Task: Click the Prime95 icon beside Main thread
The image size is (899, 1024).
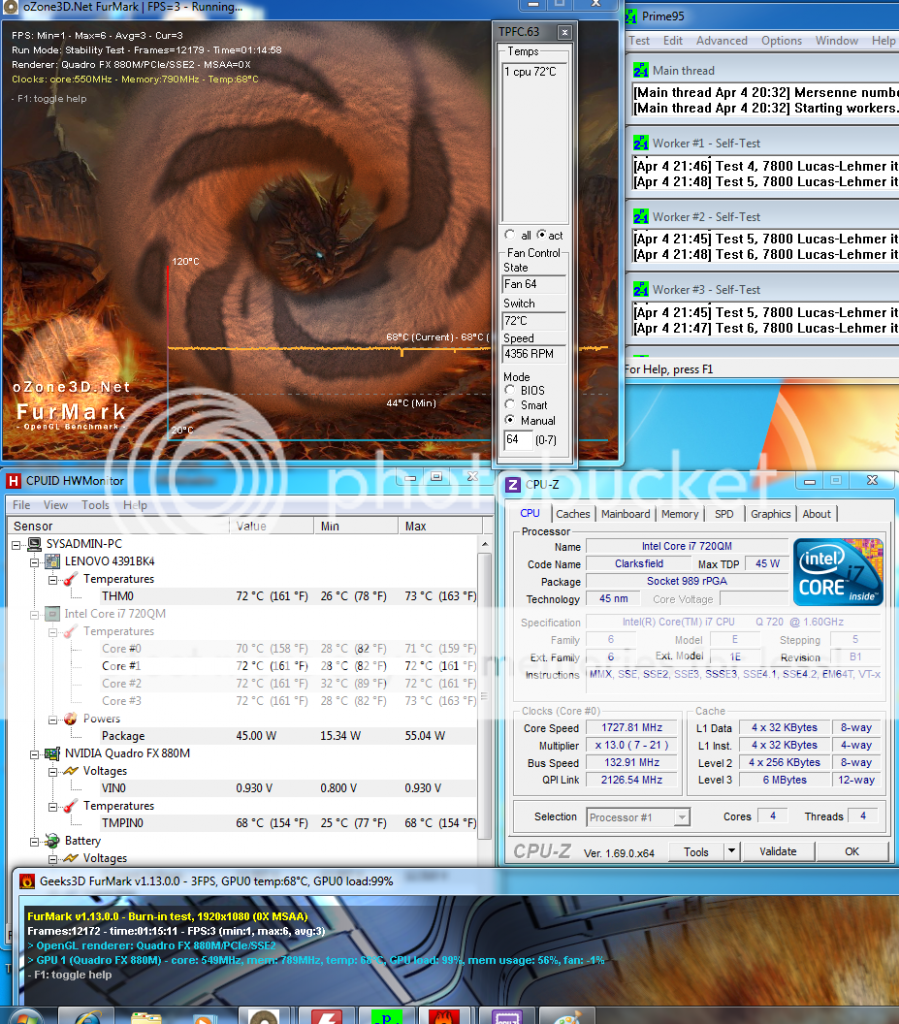Action: pyautogui.click(x=641, y=71)
